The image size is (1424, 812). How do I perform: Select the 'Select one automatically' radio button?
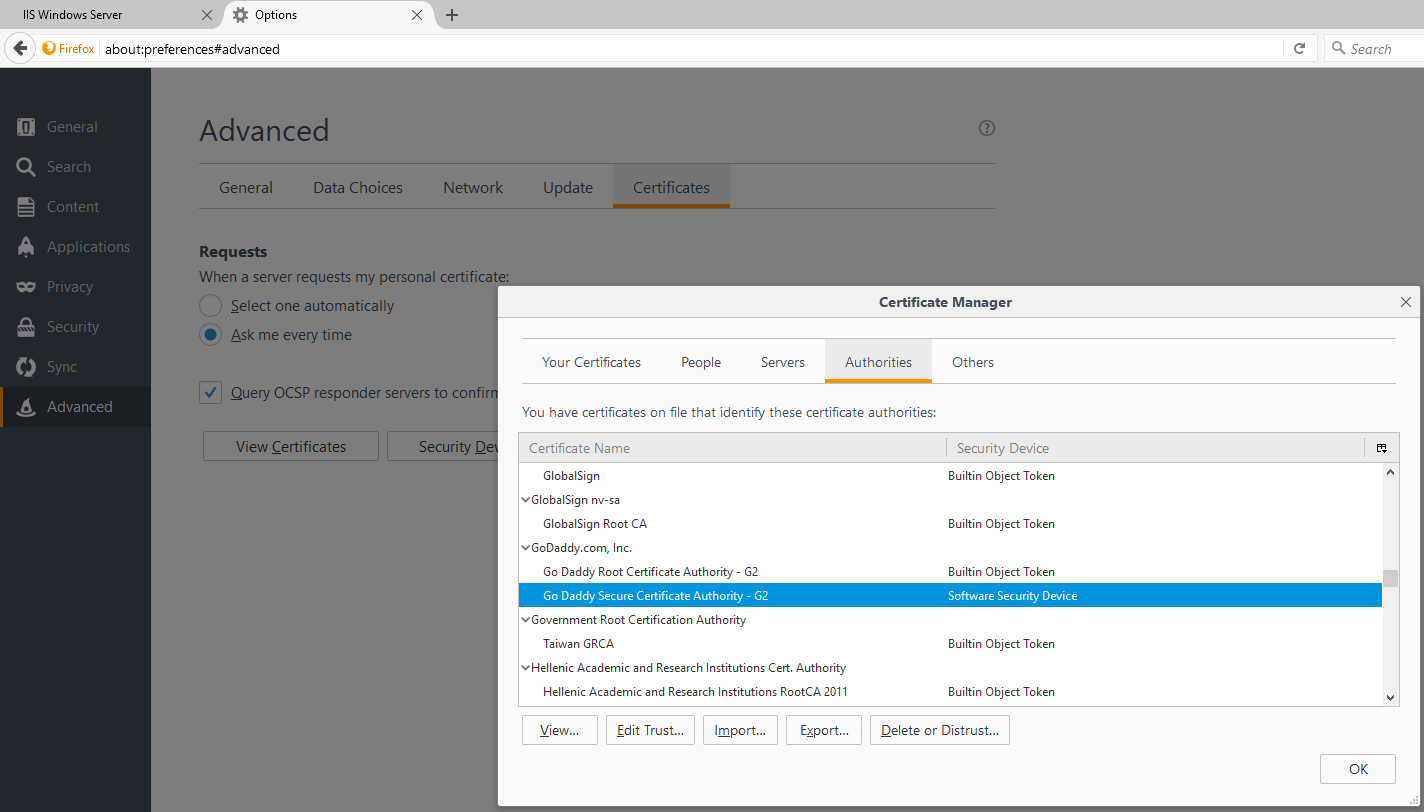pos(210,306)
